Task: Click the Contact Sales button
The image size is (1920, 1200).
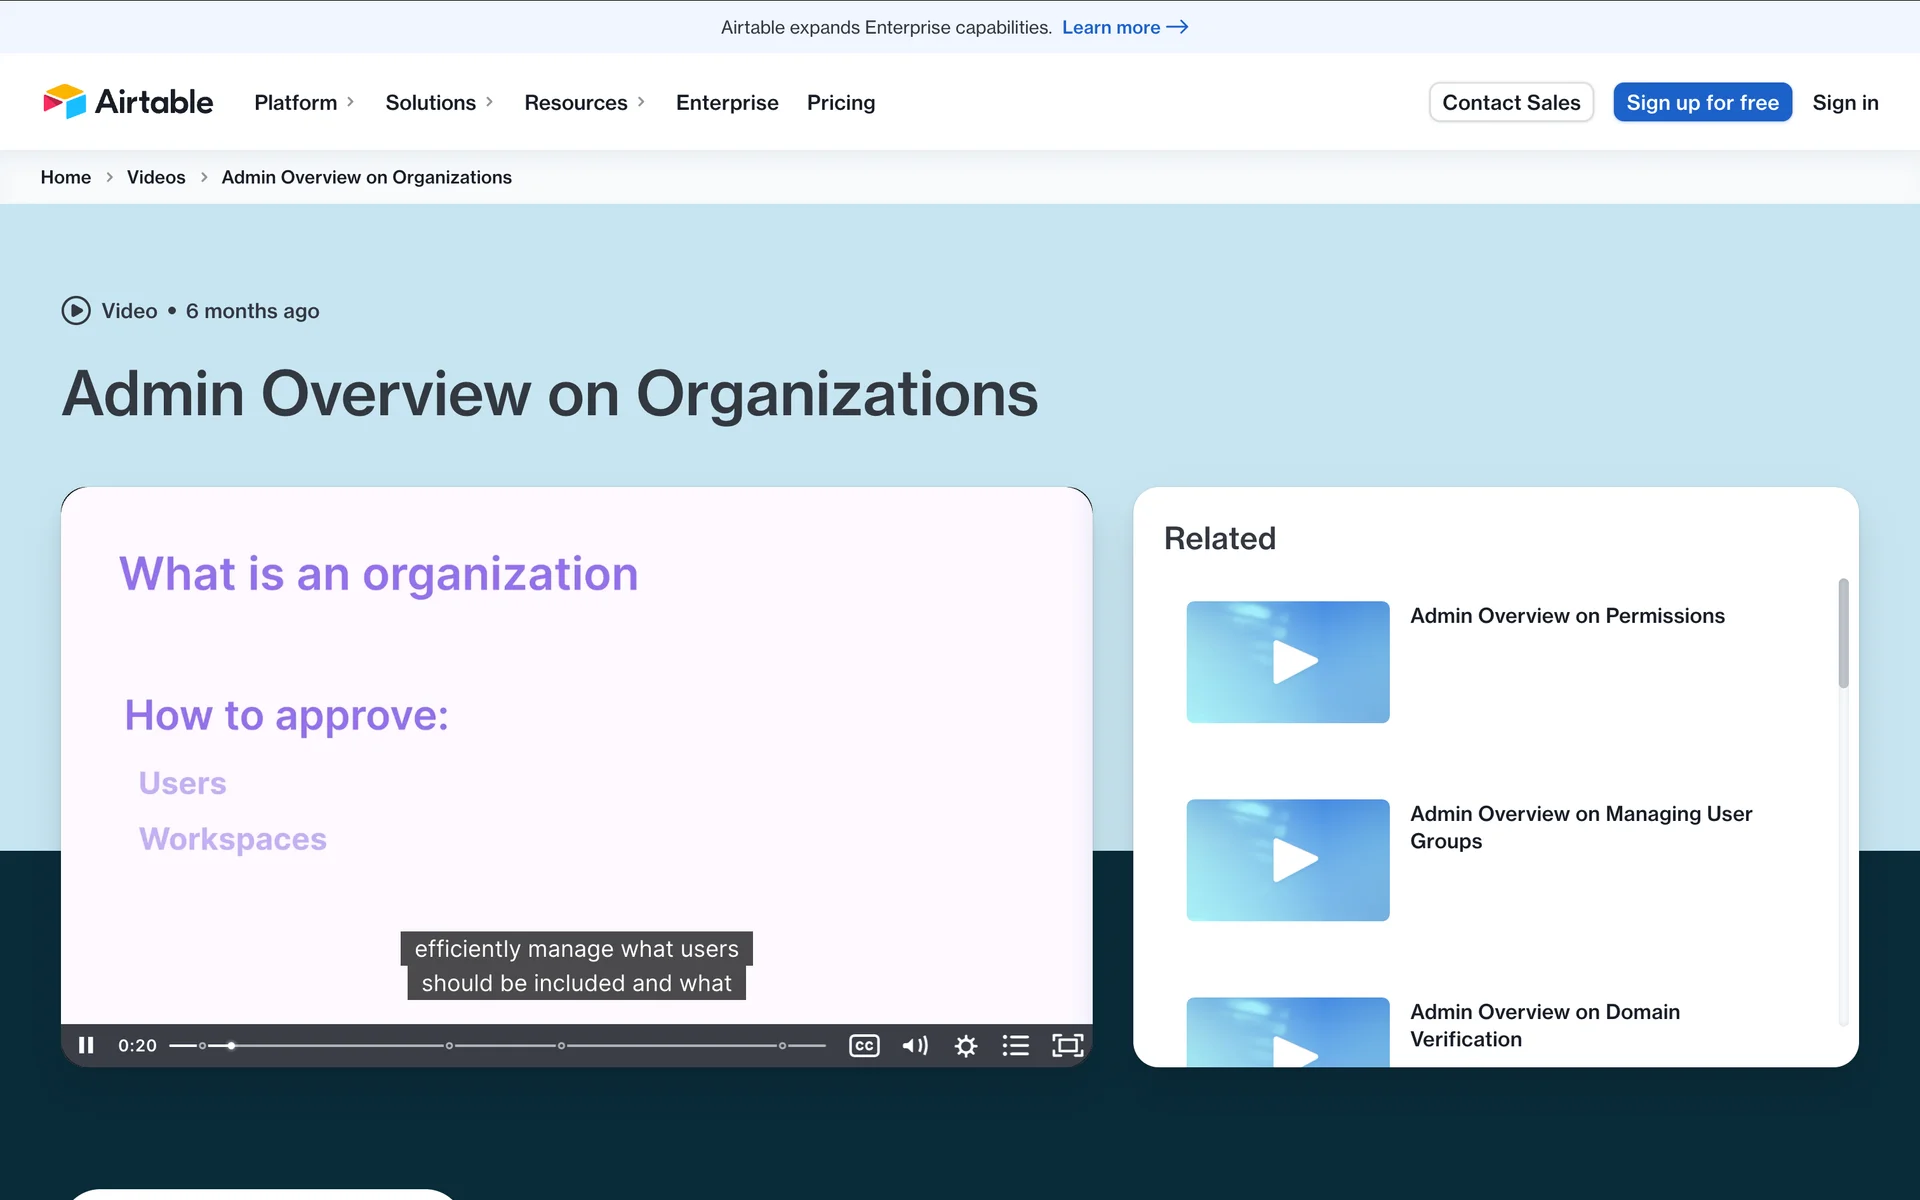Action: pyautogui.click(x=1511, y=102)
